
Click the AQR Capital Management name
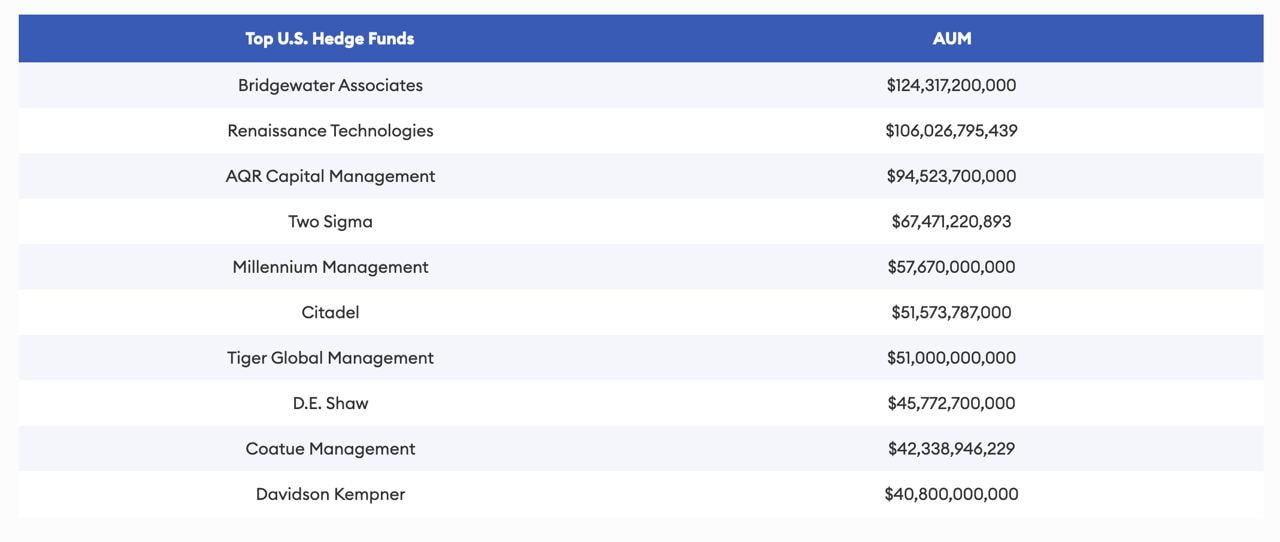[x=330, y=176]
